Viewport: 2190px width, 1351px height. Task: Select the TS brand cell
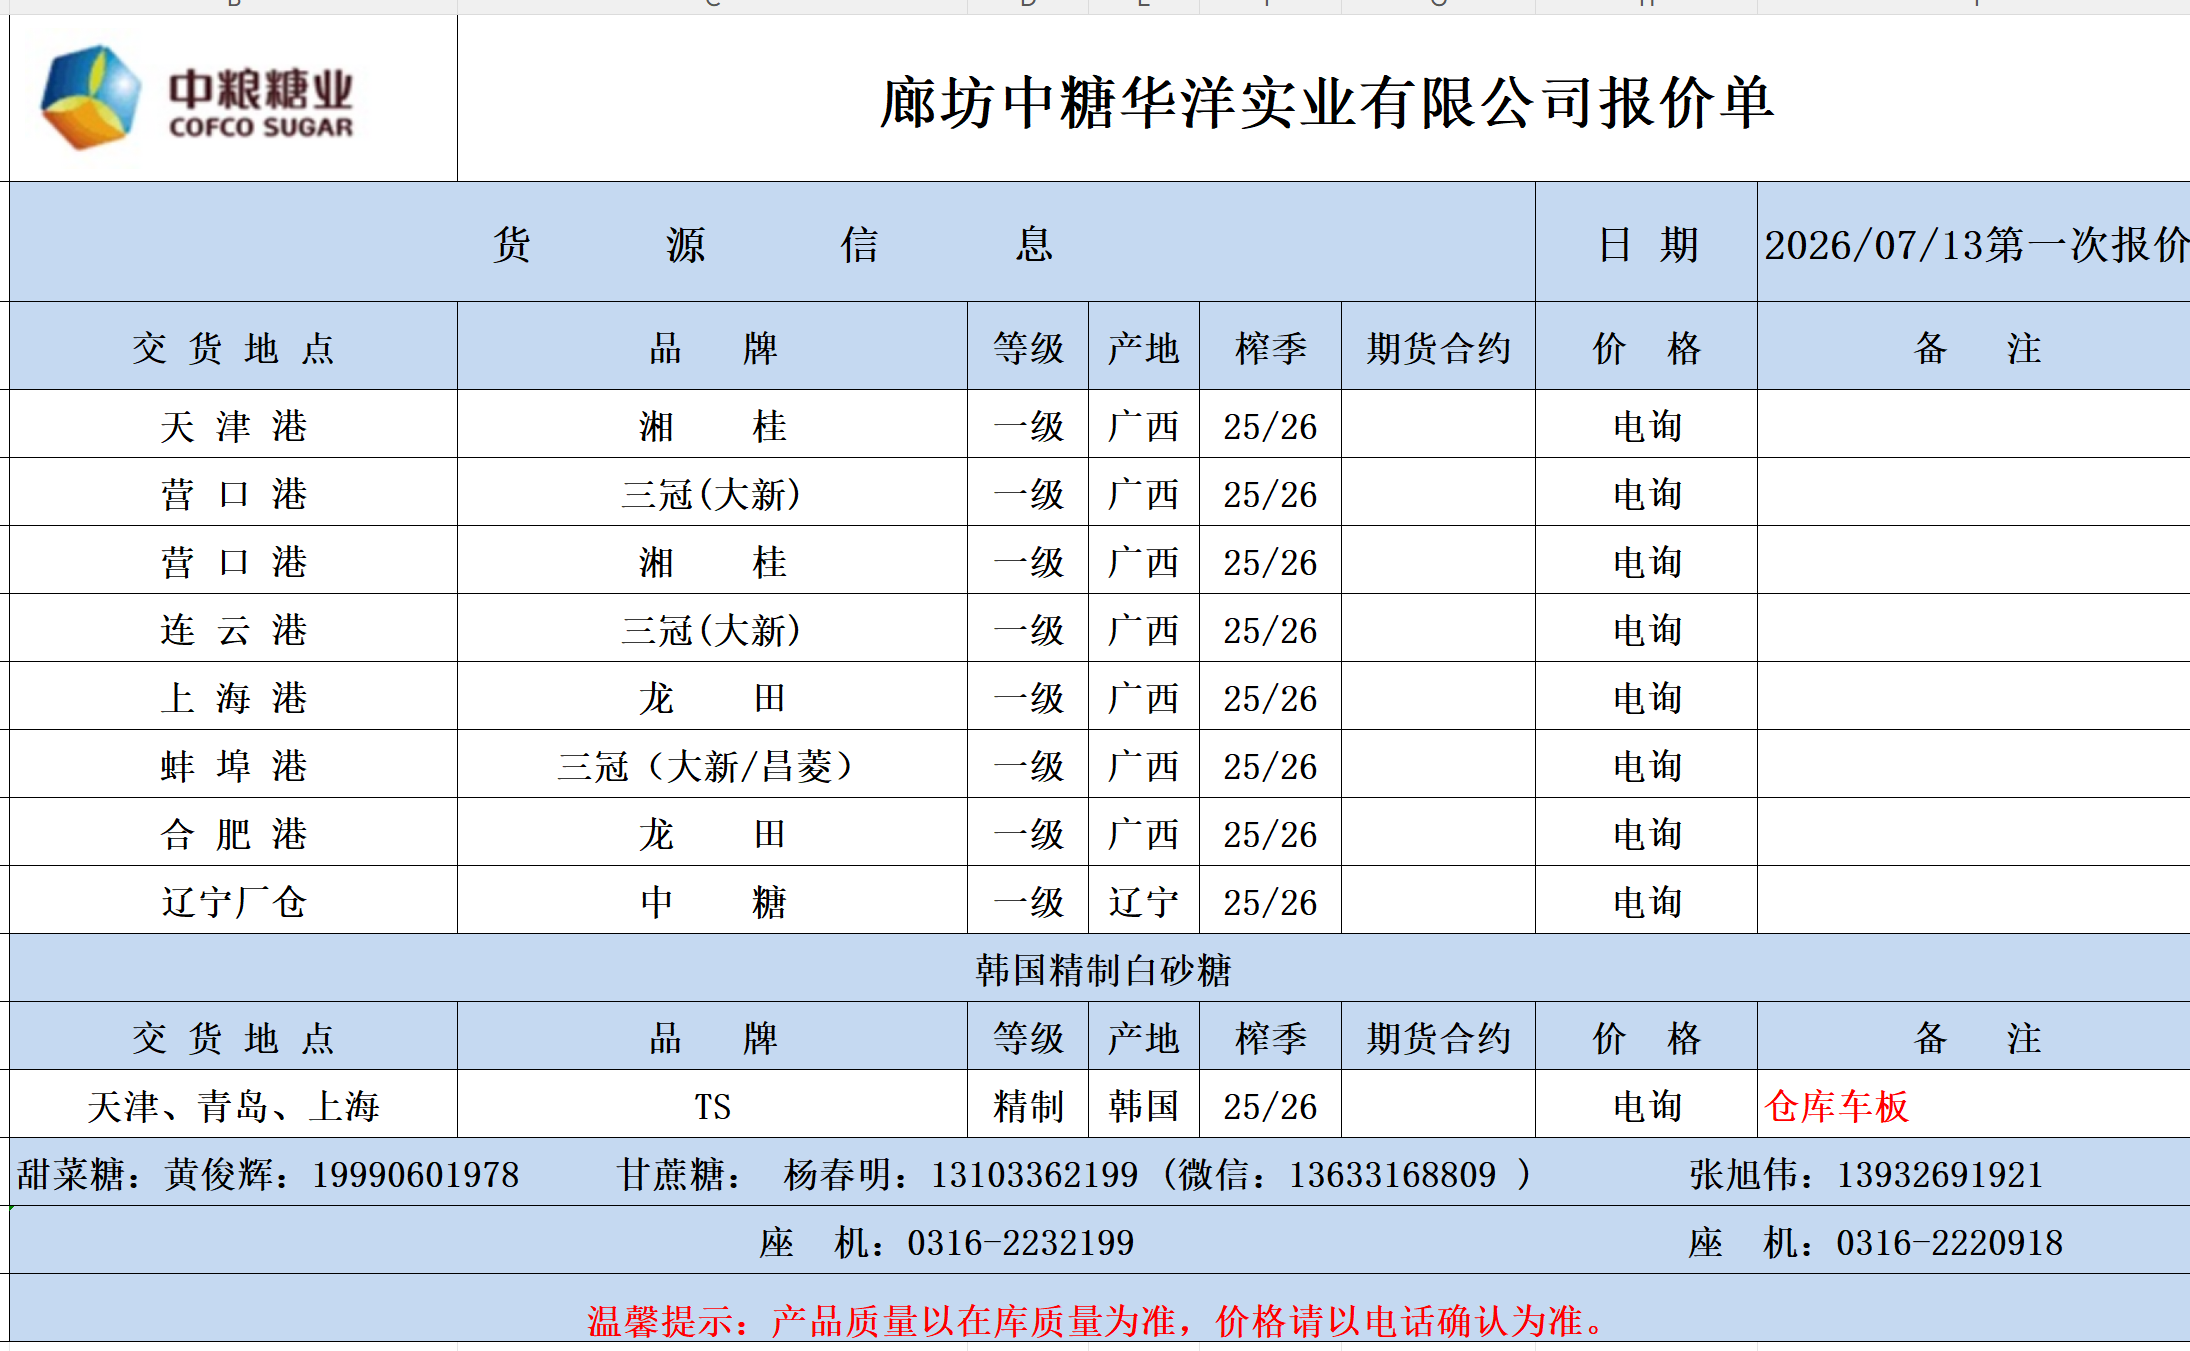(x=712, y=1105)
